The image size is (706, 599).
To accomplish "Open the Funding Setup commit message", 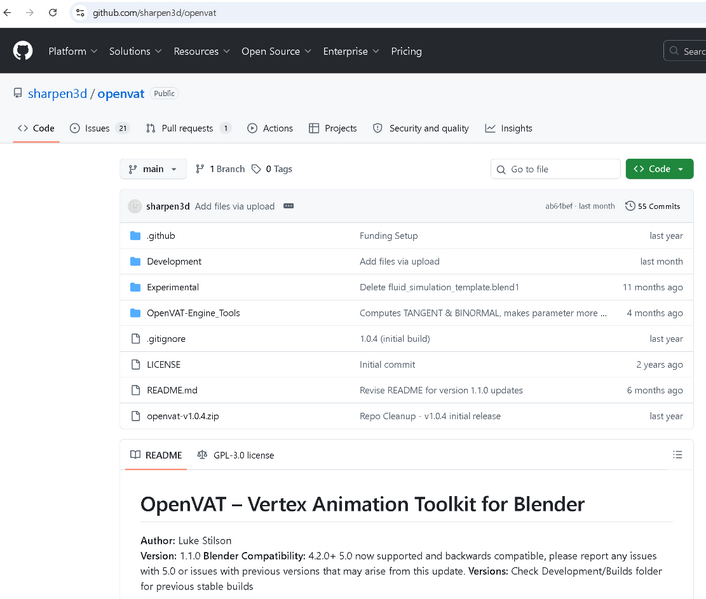I will [x=389, y=236].
